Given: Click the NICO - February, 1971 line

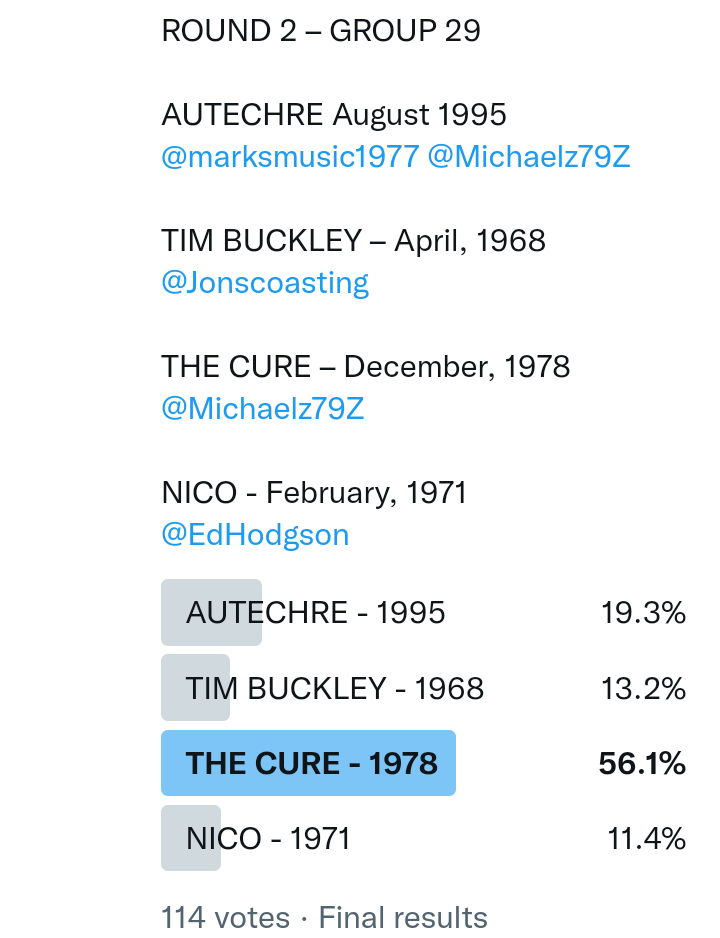Looking at the screenshot, I should (x=314, y=493).
